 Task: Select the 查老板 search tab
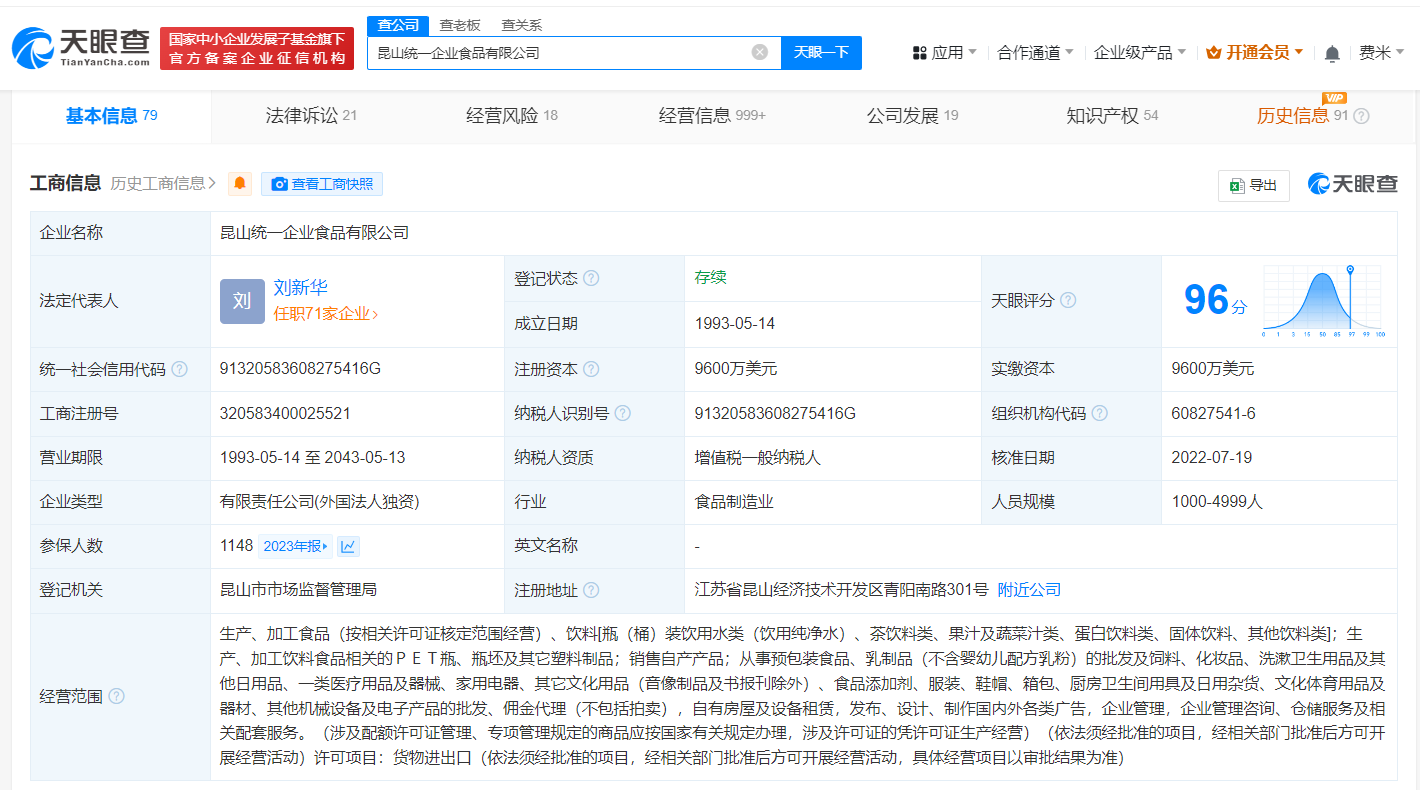[460, 25]
